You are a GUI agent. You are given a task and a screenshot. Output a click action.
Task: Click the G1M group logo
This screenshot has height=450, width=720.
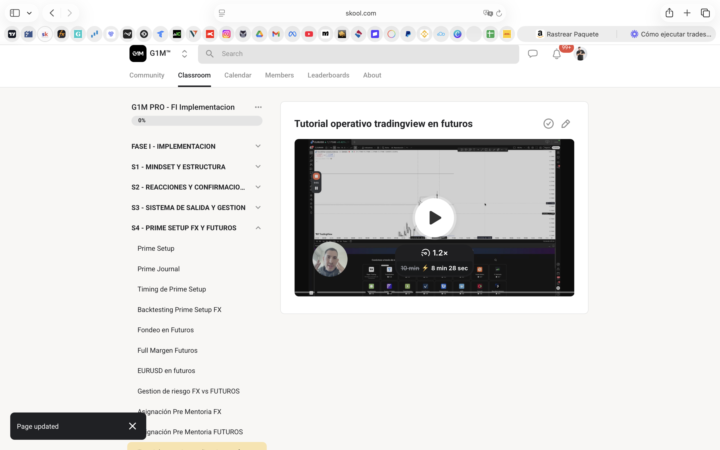(138, 54)
